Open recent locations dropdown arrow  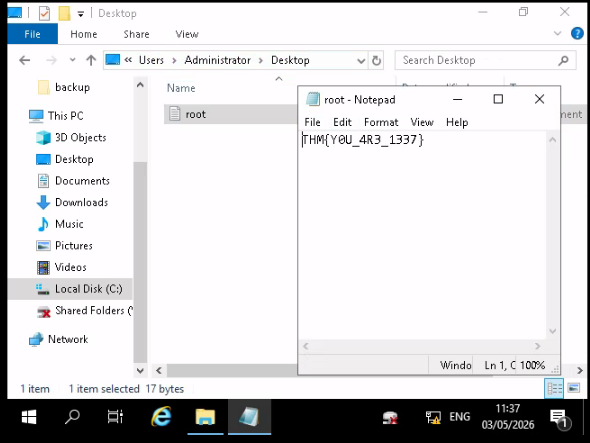pyautogui.click(x=73, y=60)
